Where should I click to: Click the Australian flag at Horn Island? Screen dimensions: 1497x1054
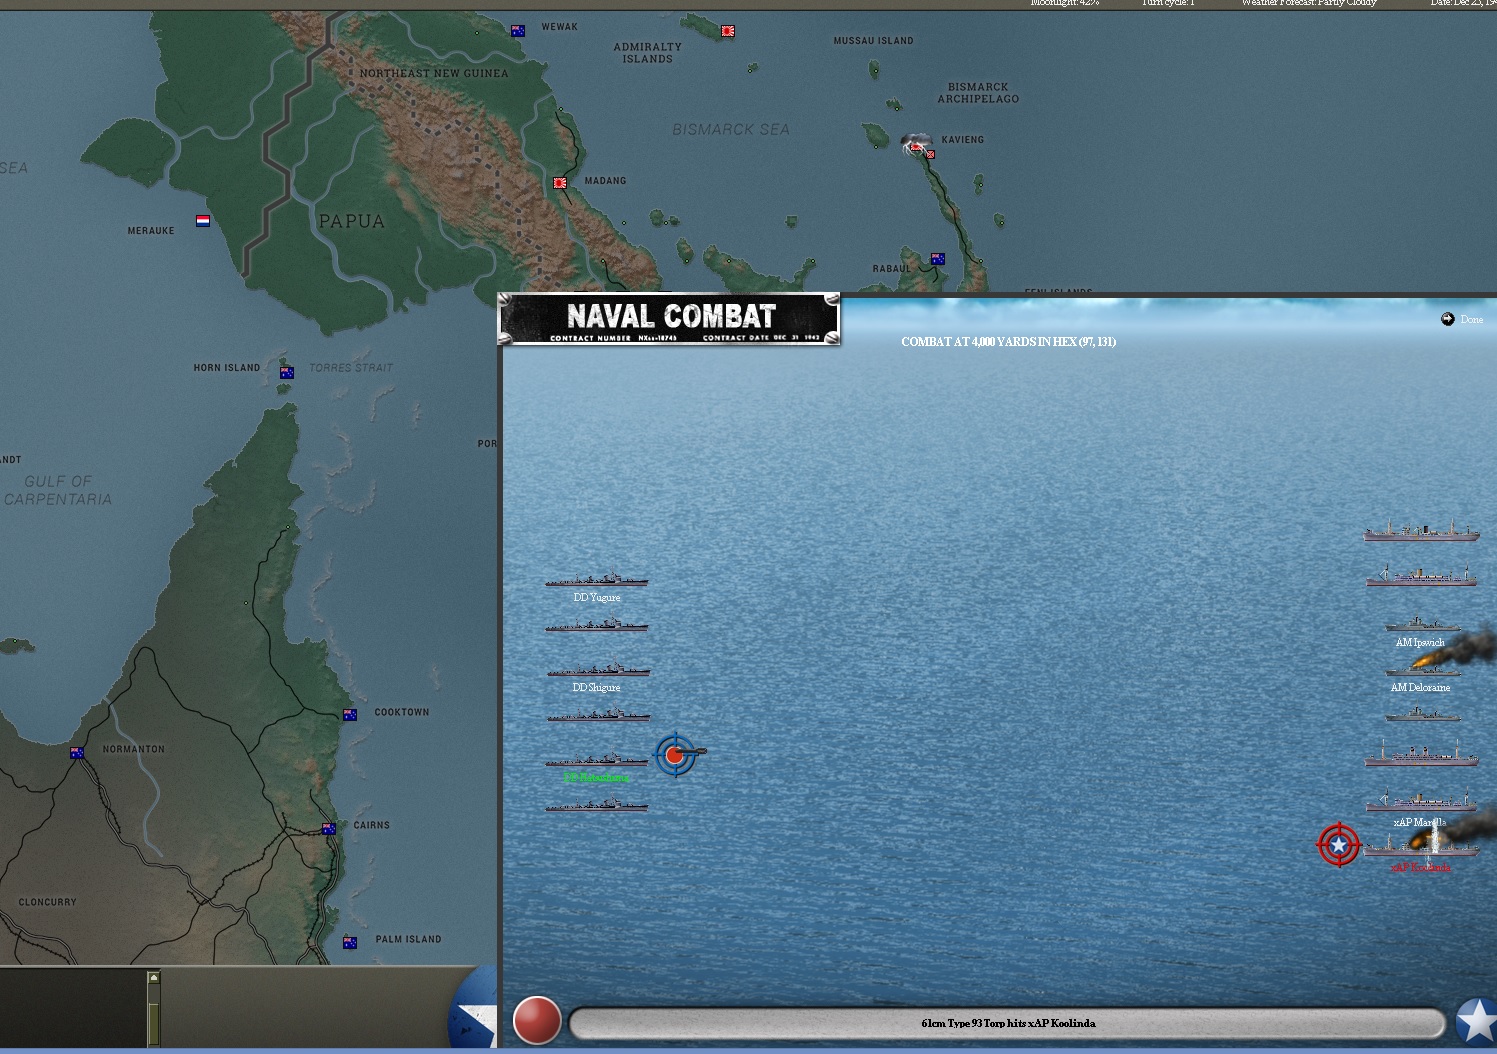(287, 372)
